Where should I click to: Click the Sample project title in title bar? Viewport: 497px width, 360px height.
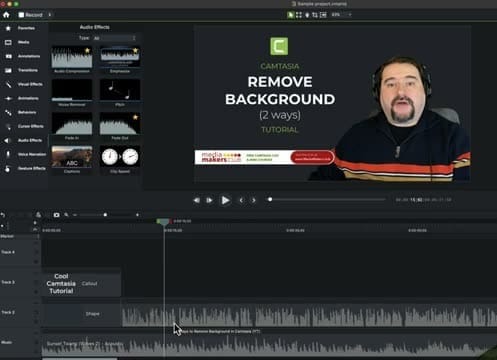click(x=322, y=4)
